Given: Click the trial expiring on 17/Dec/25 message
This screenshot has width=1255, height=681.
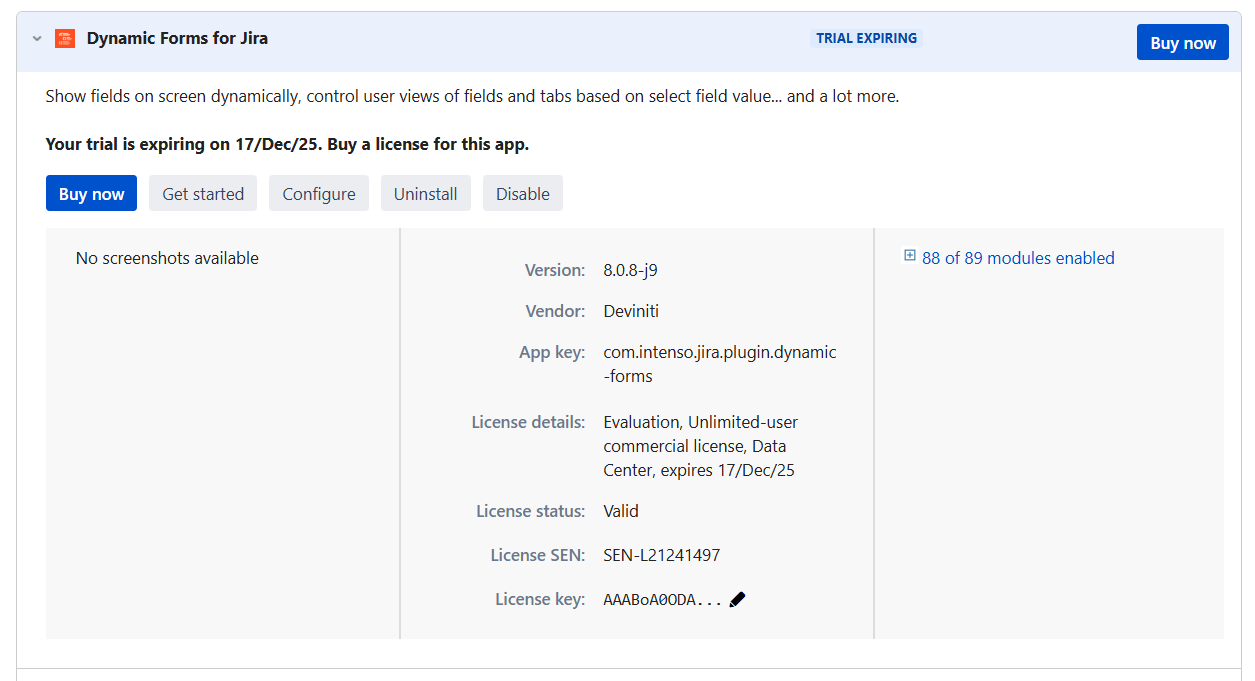Looking at the screenshot, I should pos(287,144).
